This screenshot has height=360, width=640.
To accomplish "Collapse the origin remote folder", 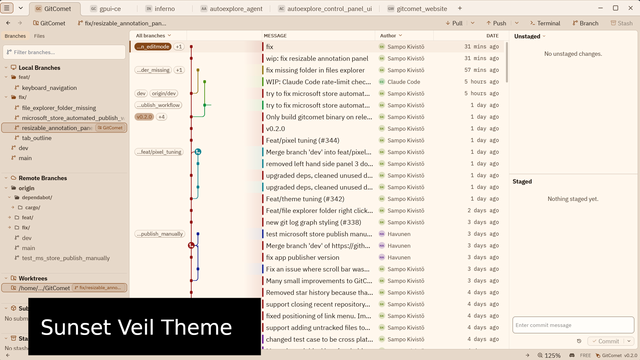I will pos(6,188).
